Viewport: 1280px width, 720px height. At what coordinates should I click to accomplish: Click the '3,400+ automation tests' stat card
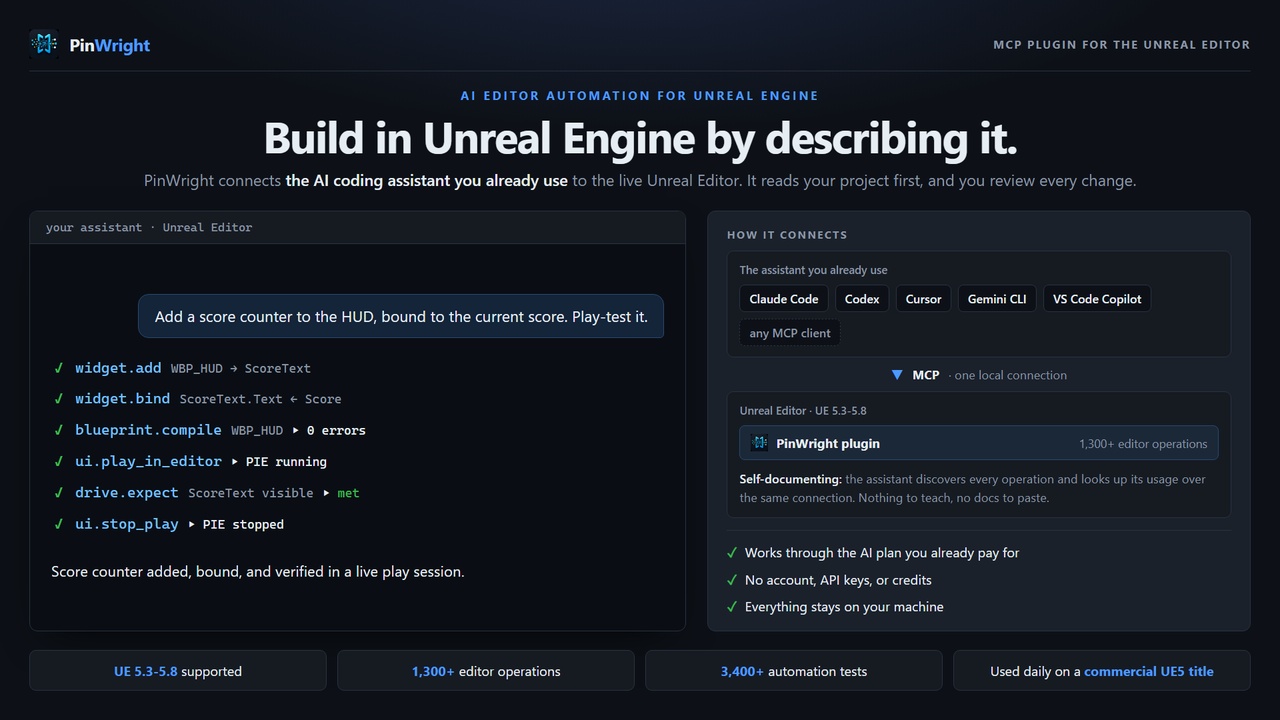[x=794, y=671]
